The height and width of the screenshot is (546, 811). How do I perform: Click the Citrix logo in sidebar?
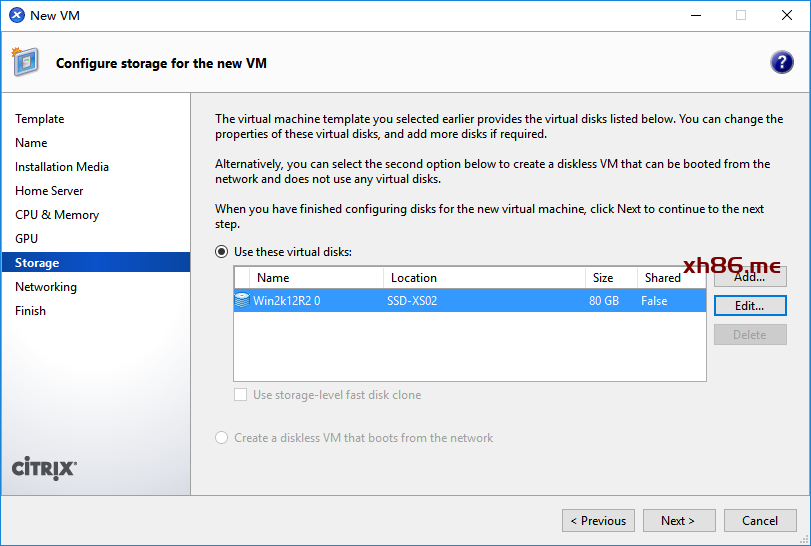click(x=44, y=468)
